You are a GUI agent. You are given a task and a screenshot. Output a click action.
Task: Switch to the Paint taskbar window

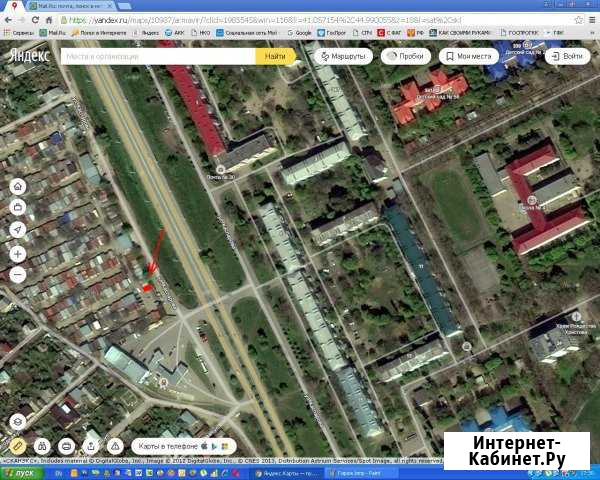(x=360, y=473)
